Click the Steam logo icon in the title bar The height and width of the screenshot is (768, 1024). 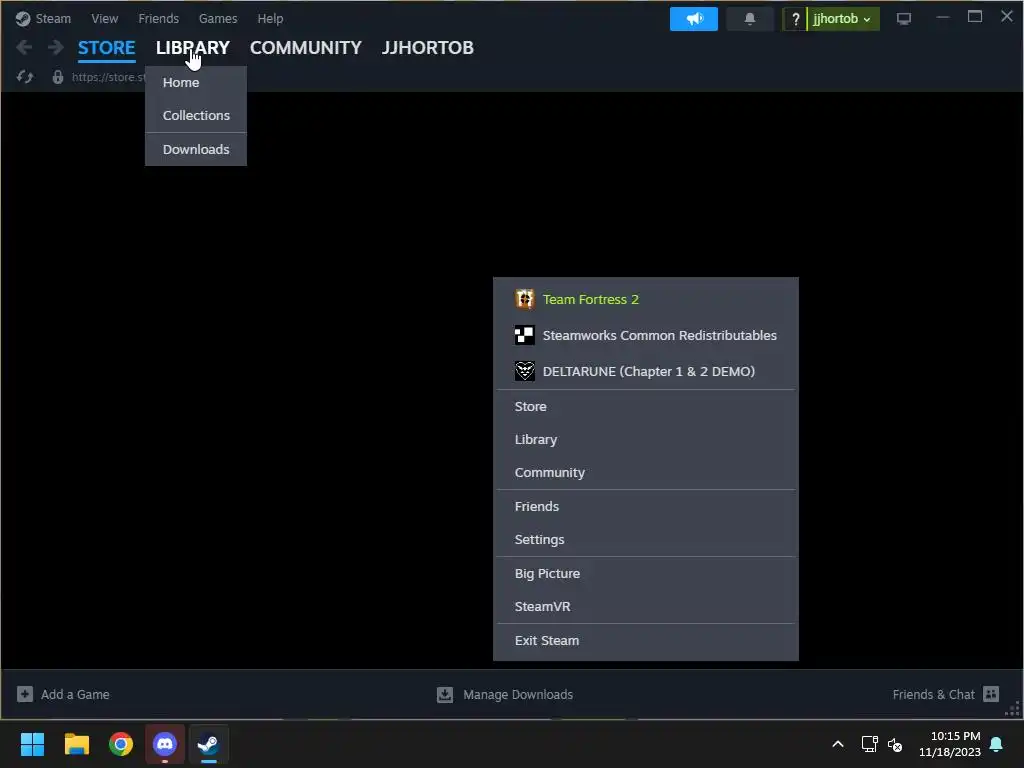coord(23,18)
